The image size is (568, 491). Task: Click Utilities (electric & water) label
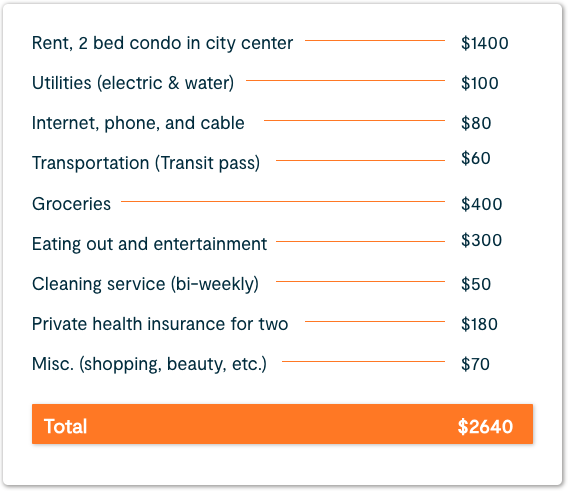(133, 83)
